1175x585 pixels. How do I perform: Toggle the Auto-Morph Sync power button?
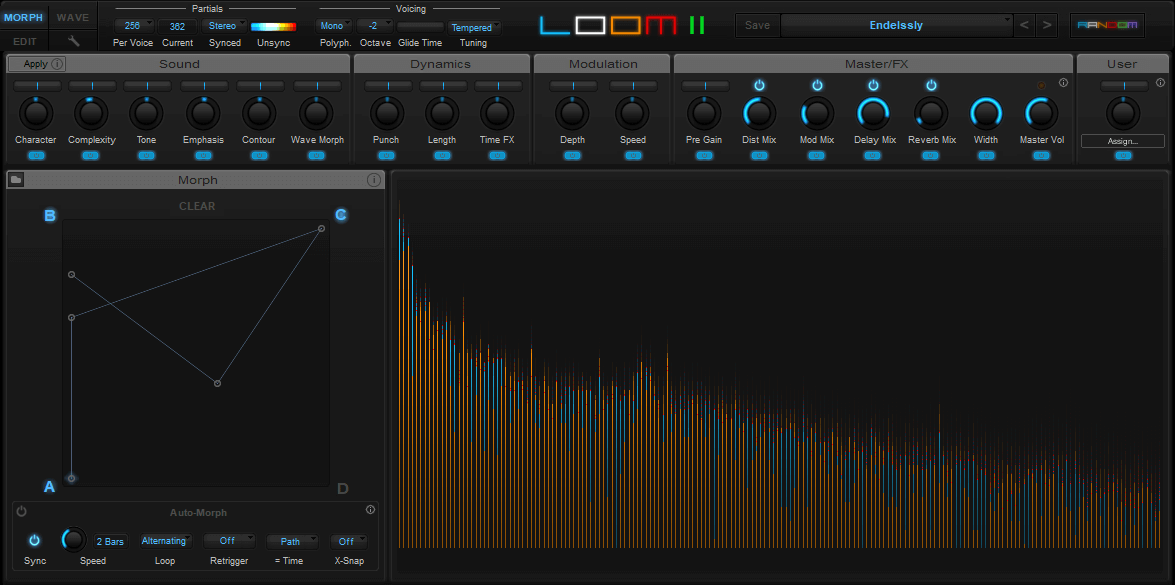pos(34,540)
